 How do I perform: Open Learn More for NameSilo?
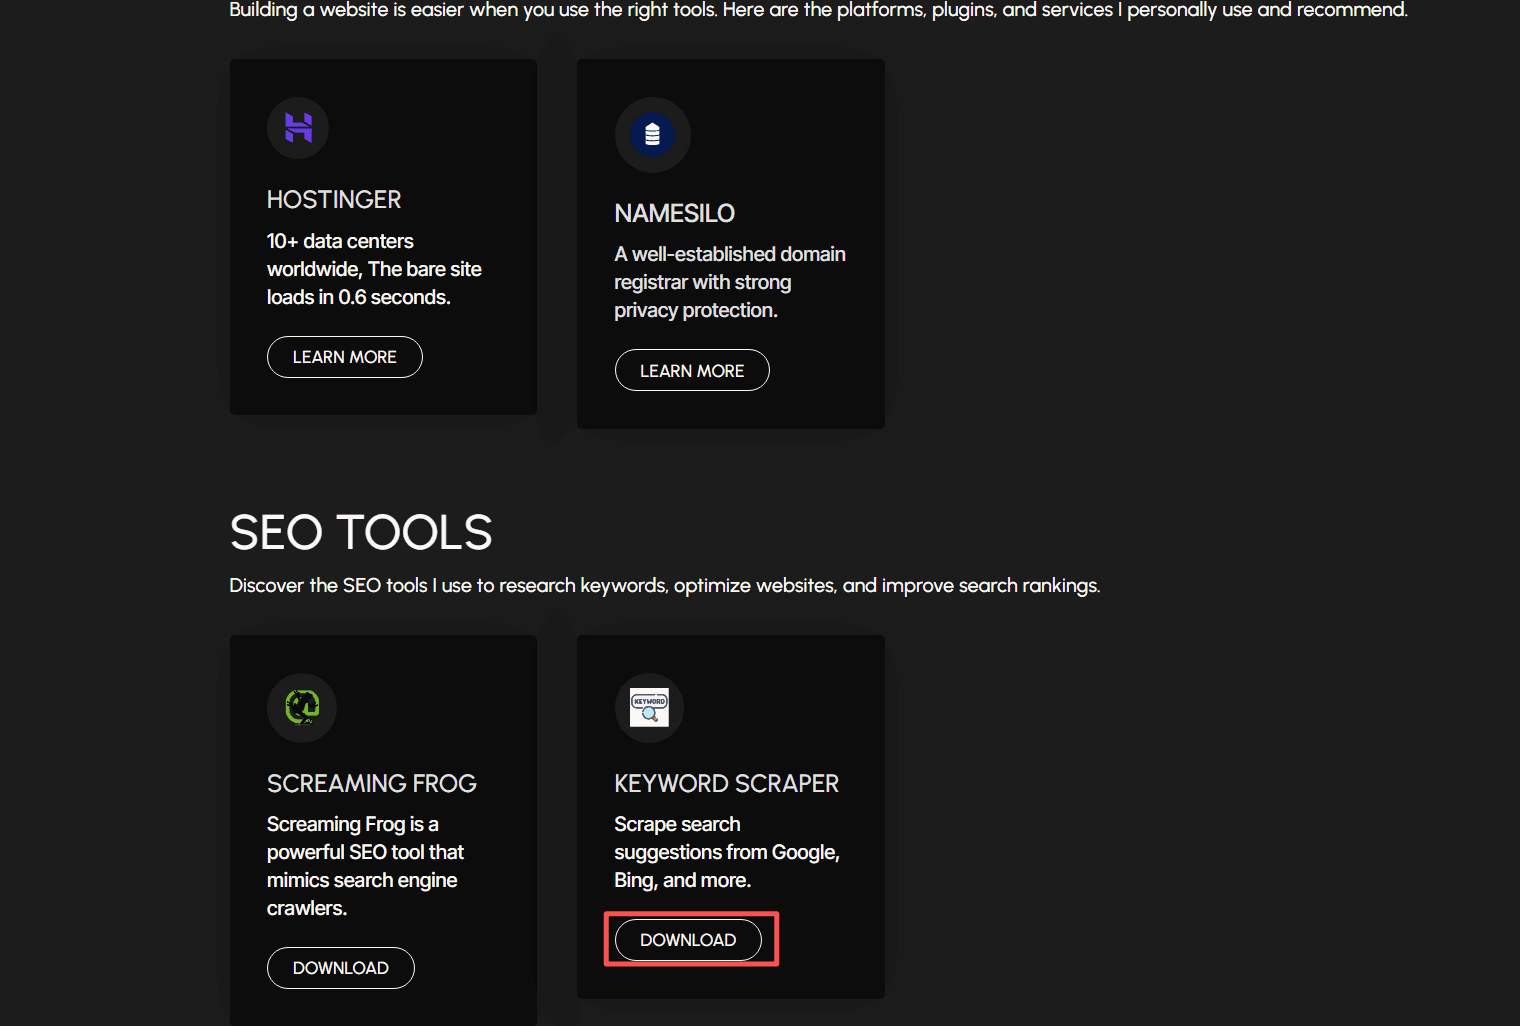tap(692, 370)
